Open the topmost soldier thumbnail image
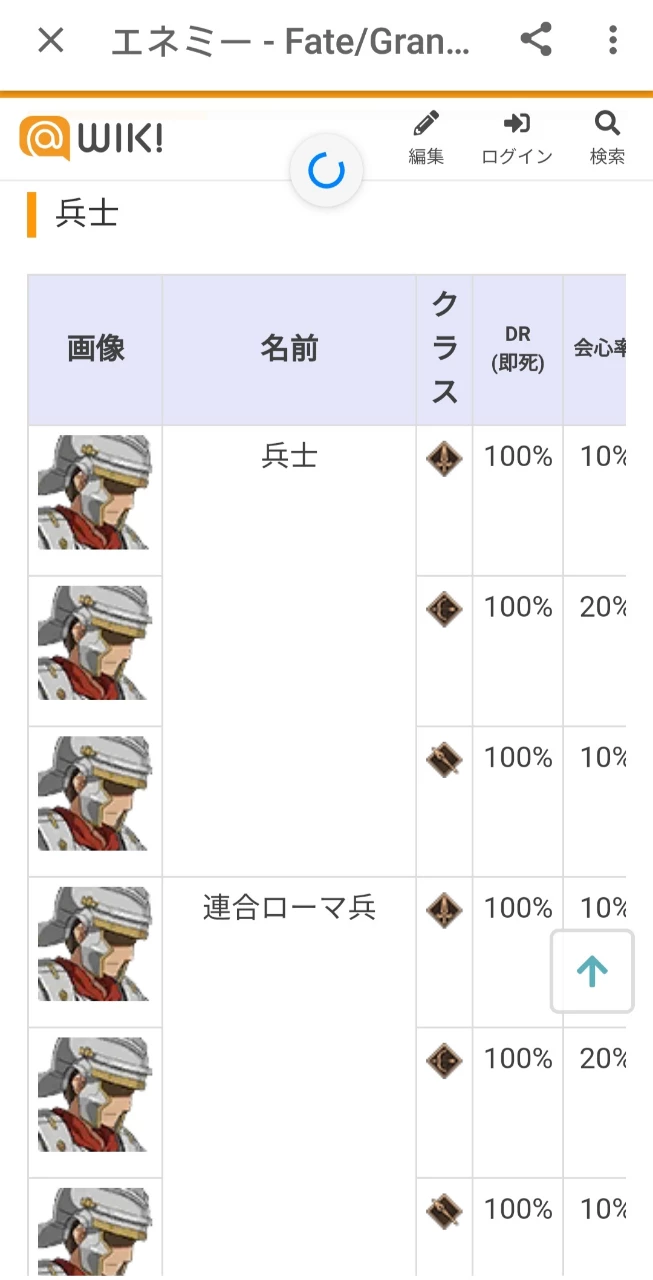The image size is (653, 1280). pos(94,492)
